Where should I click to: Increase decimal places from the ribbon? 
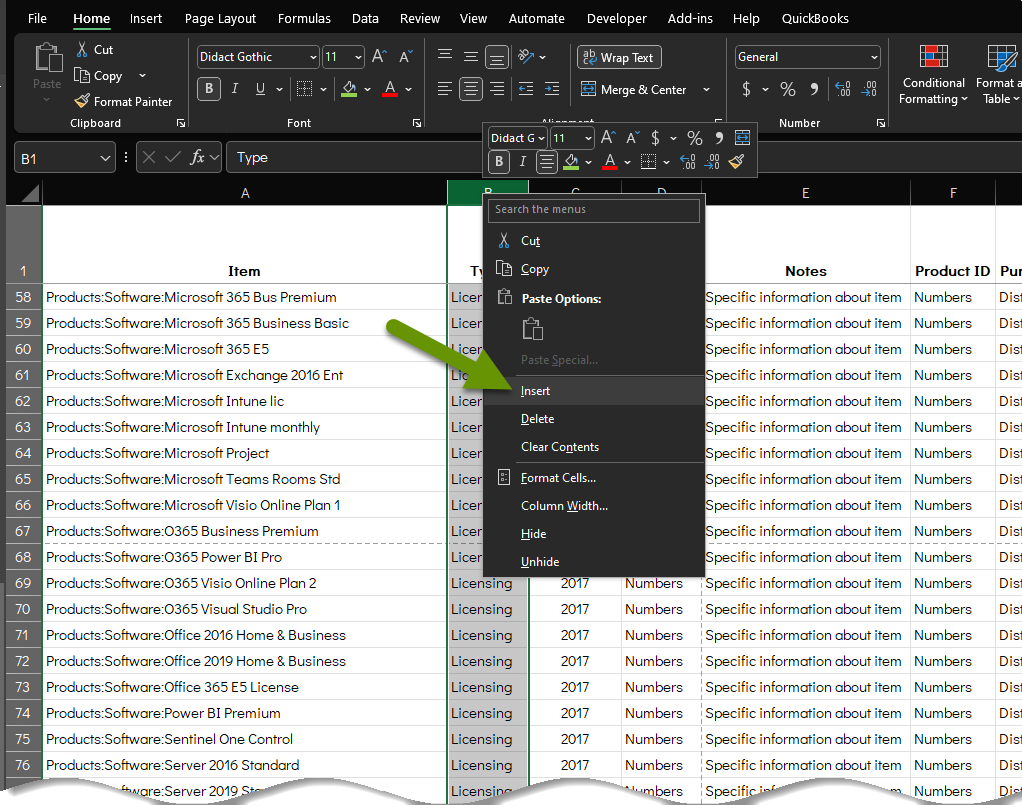tap(843, 88)
